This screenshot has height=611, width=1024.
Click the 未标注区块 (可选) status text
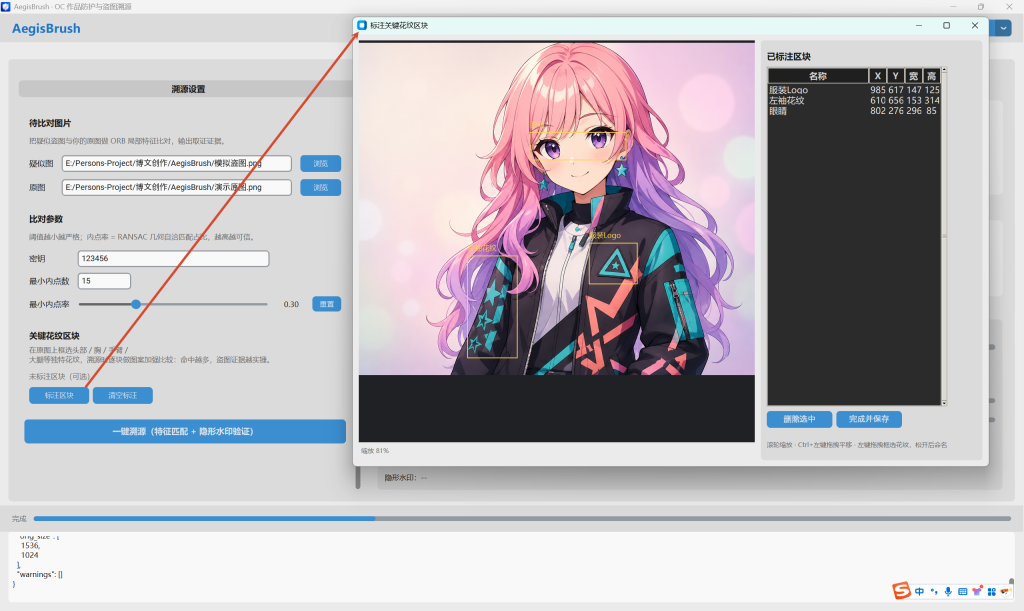click(59, 377)
